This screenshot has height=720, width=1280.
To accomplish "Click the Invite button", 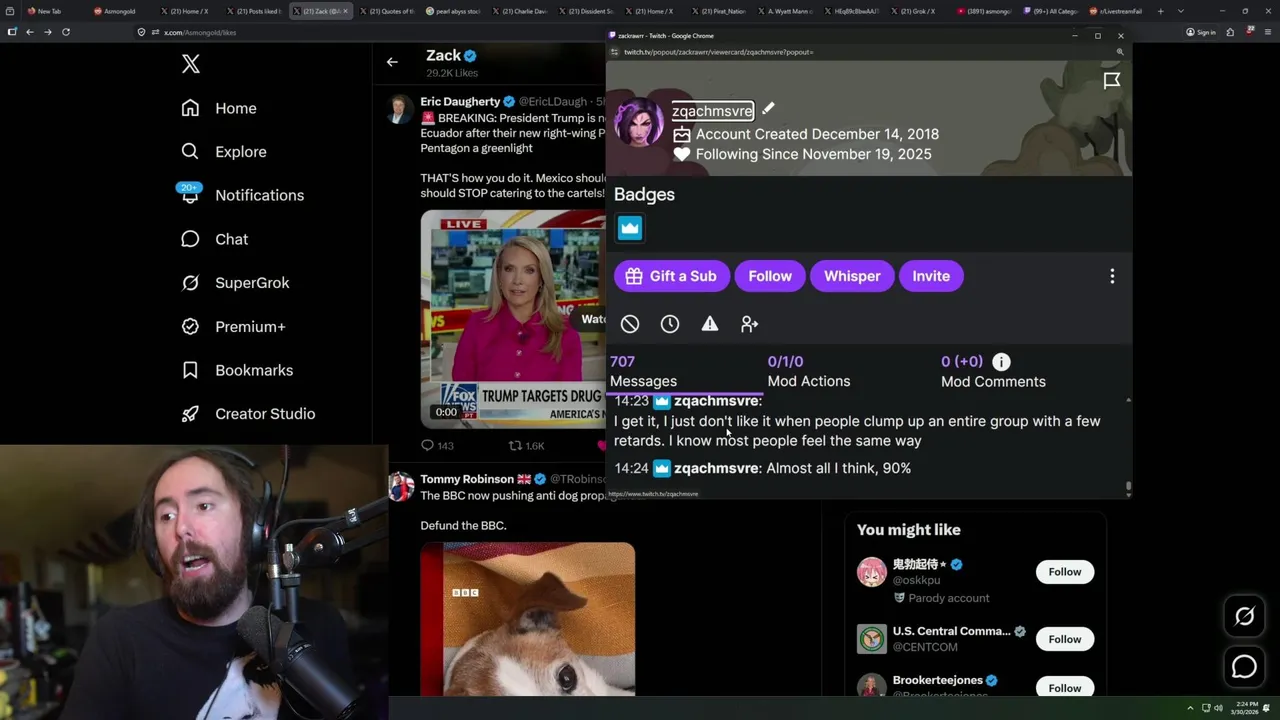I will click(x=931, y=276).
